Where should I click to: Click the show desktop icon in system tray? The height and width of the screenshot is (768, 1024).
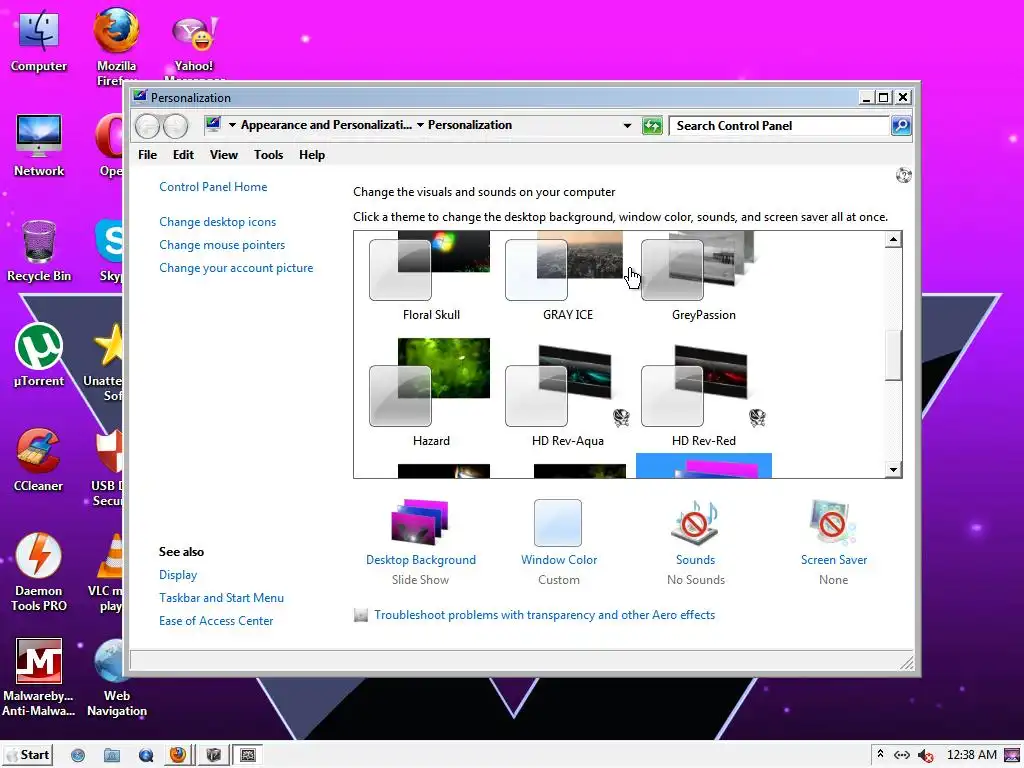tap(1011, 755)
